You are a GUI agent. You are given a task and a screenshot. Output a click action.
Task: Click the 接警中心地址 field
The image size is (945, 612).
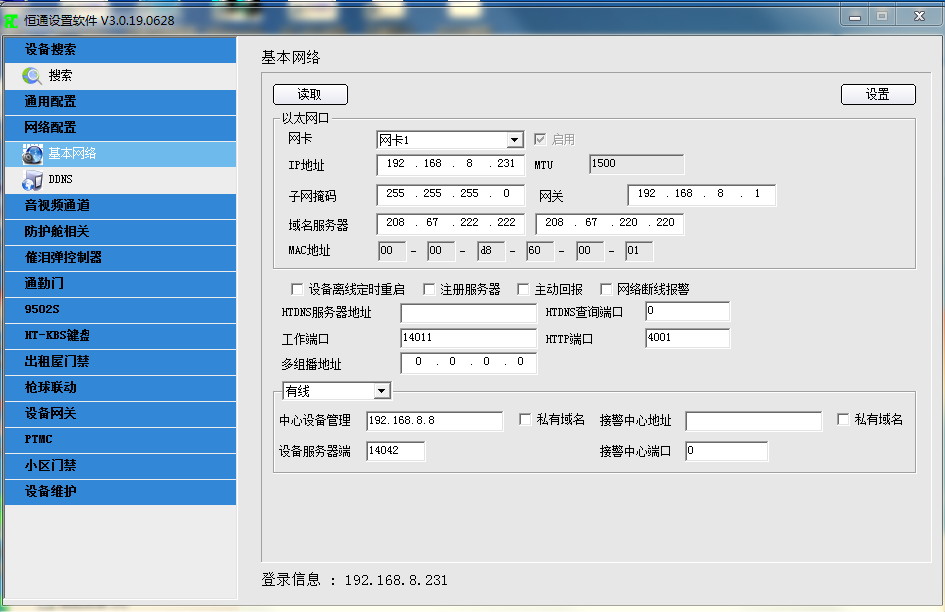(753, 421)
